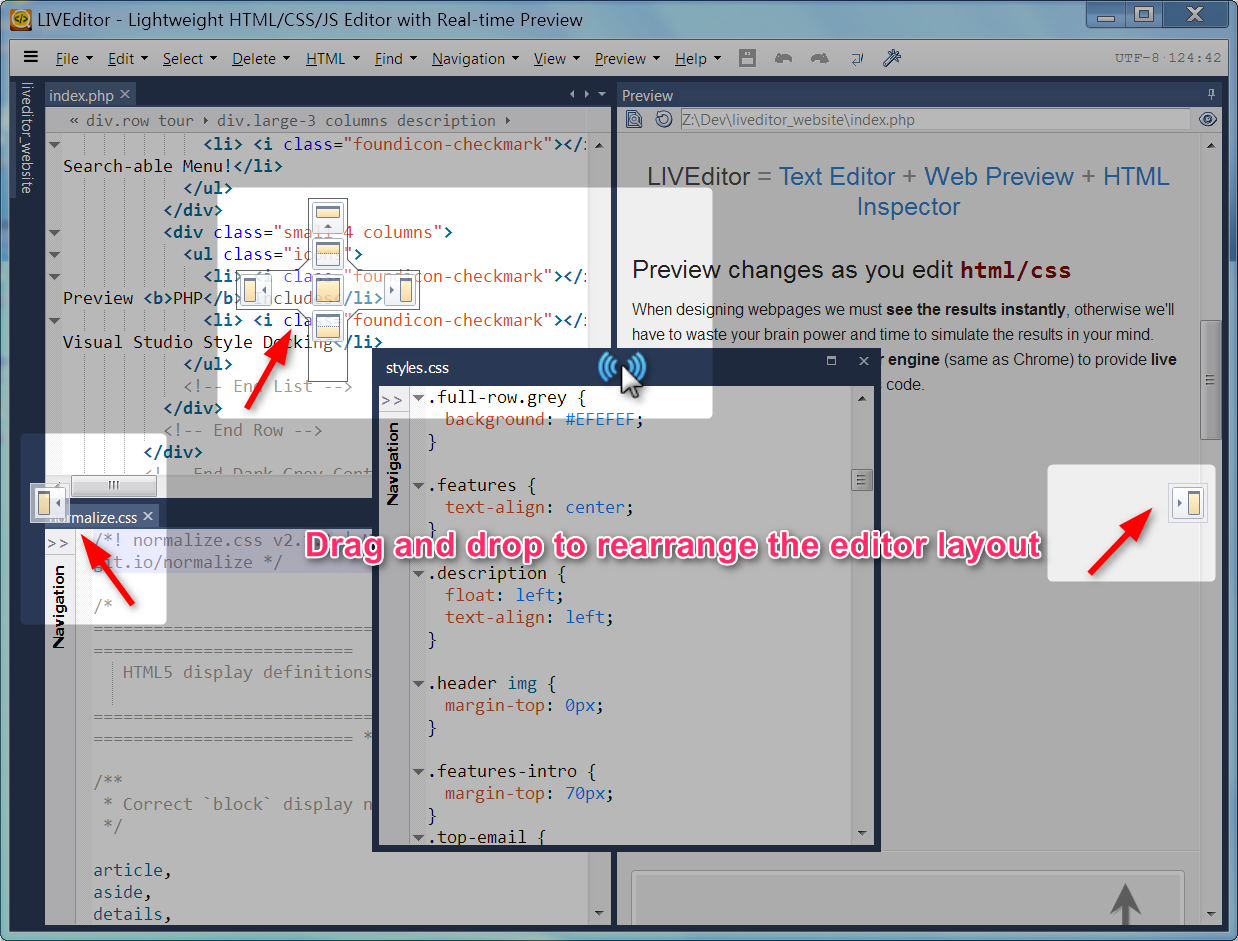The width and height of the screenshot is (1238, 941).
Task: Click the Preview page inspect icon
Action: (634, 120)
